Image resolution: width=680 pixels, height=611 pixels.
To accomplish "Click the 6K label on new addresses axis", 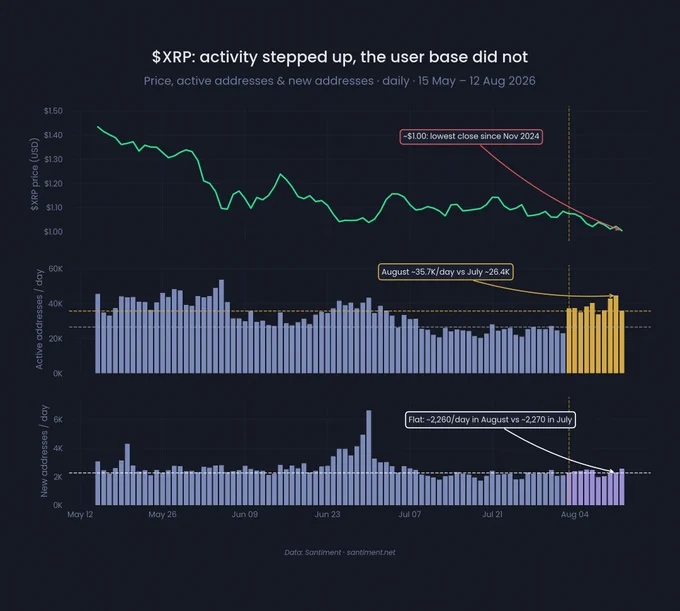I will point(58,420).
